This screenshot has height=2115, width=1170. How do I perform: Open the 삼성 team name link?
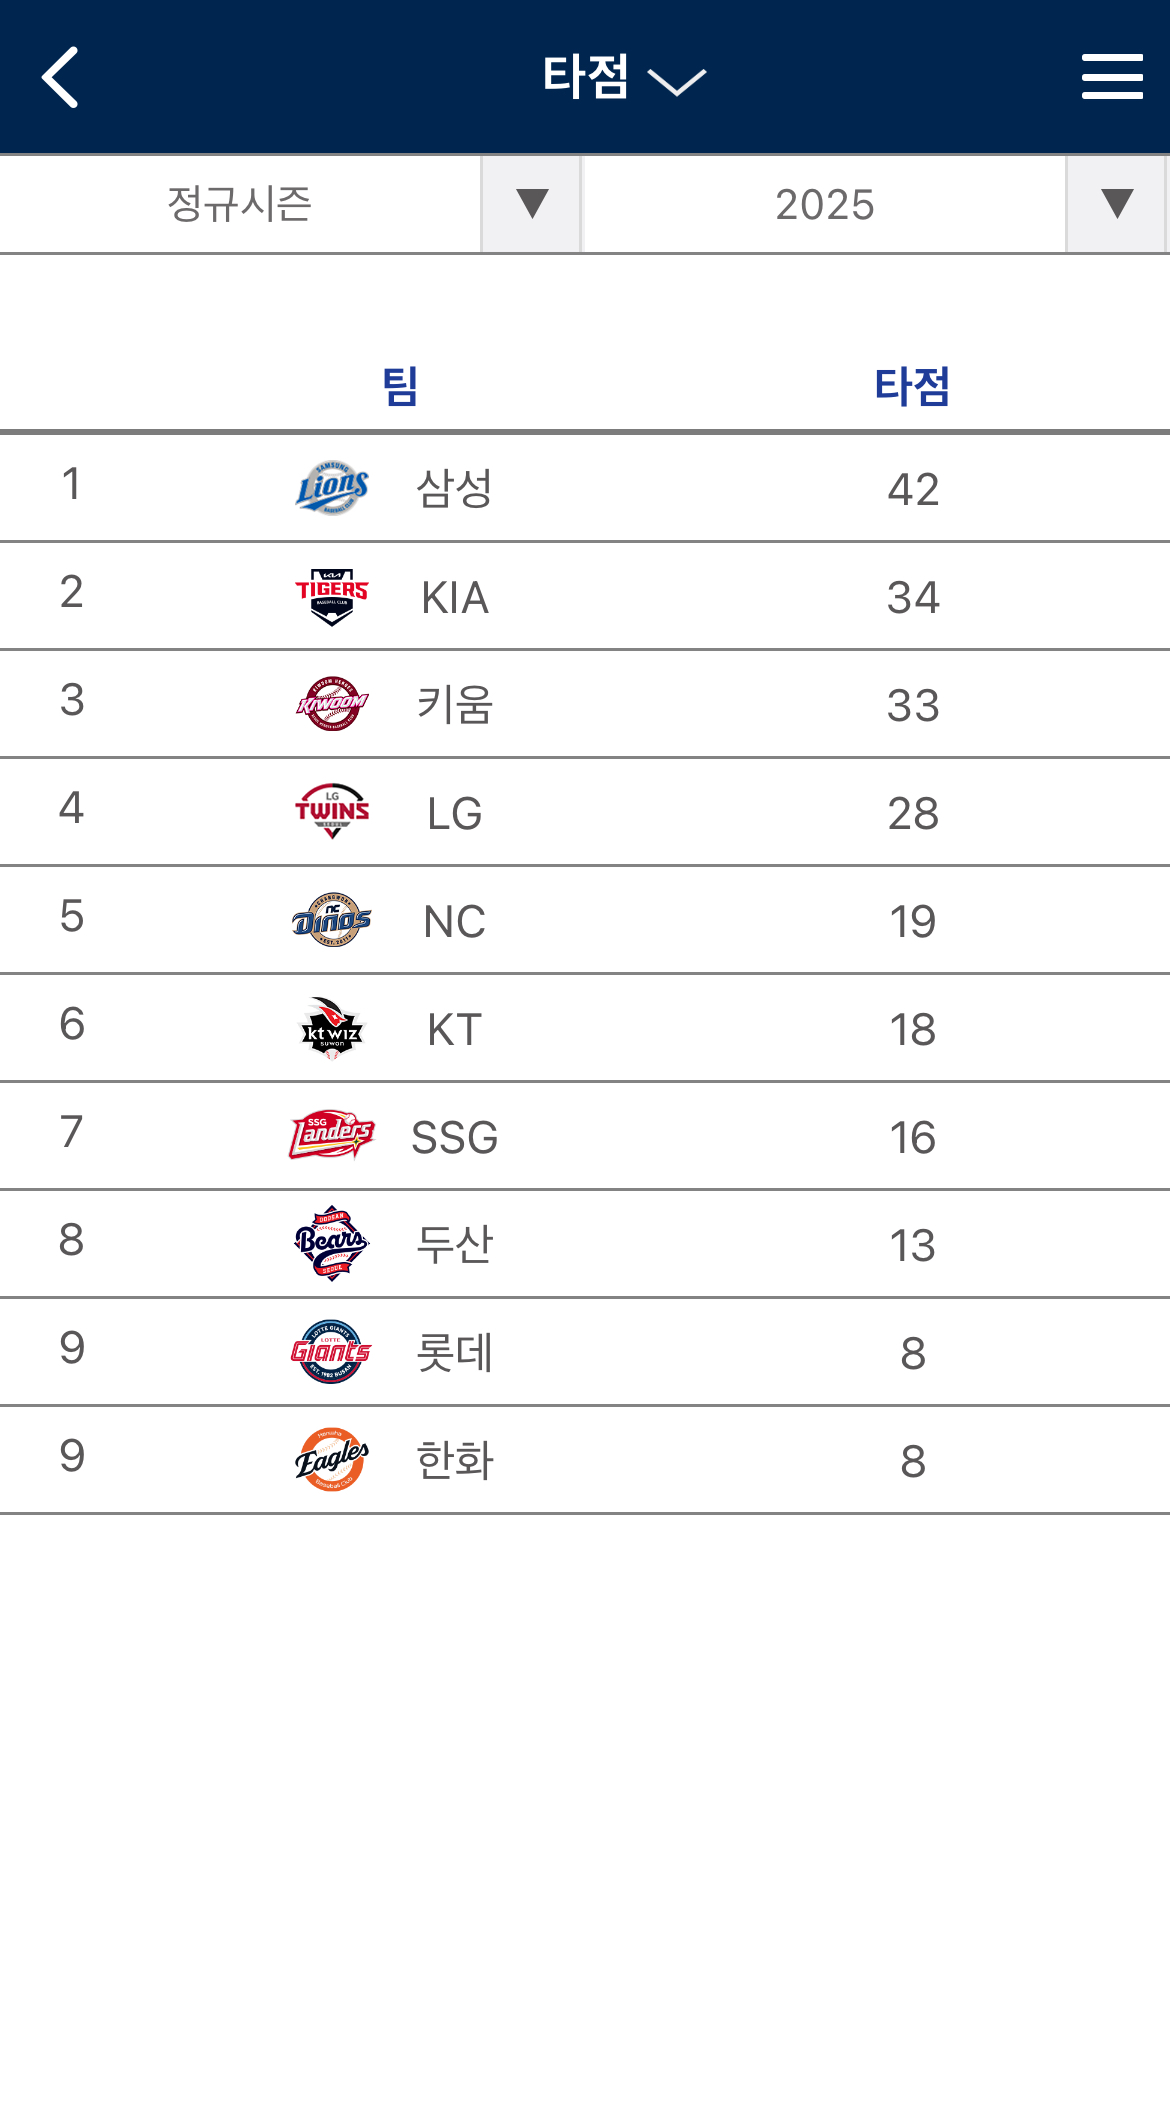click(454, 489)
